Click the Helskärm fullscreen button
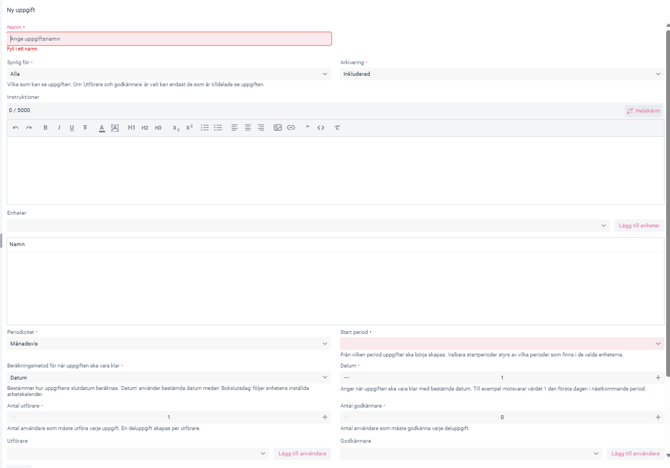Screen dimensions: 670x468 point(643,111)
